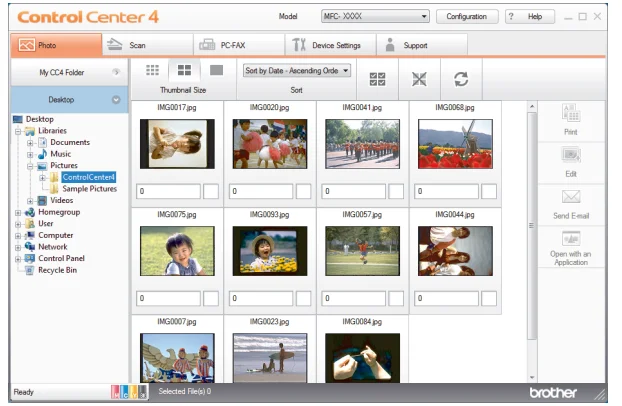622x406 pixels.
Task: Tick the checkbox under IMG0093.jpg
Action: click(x=304, y=298)
